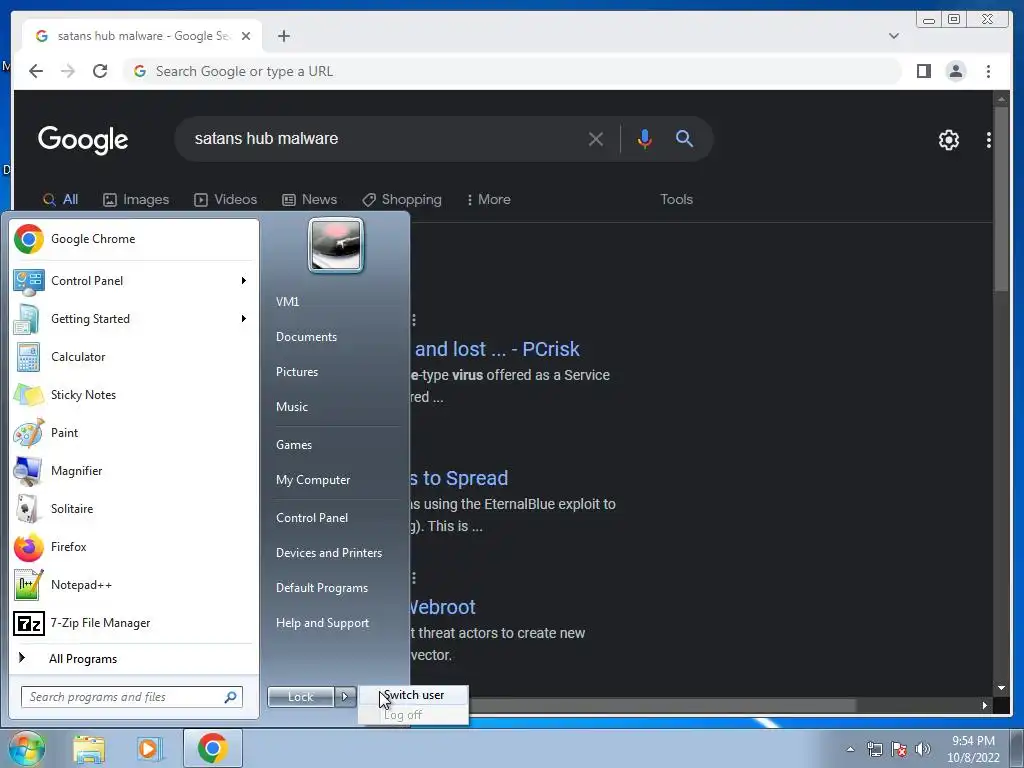Select the All results tab
This screenshot has height=768, width=1024.
(60, 199)
